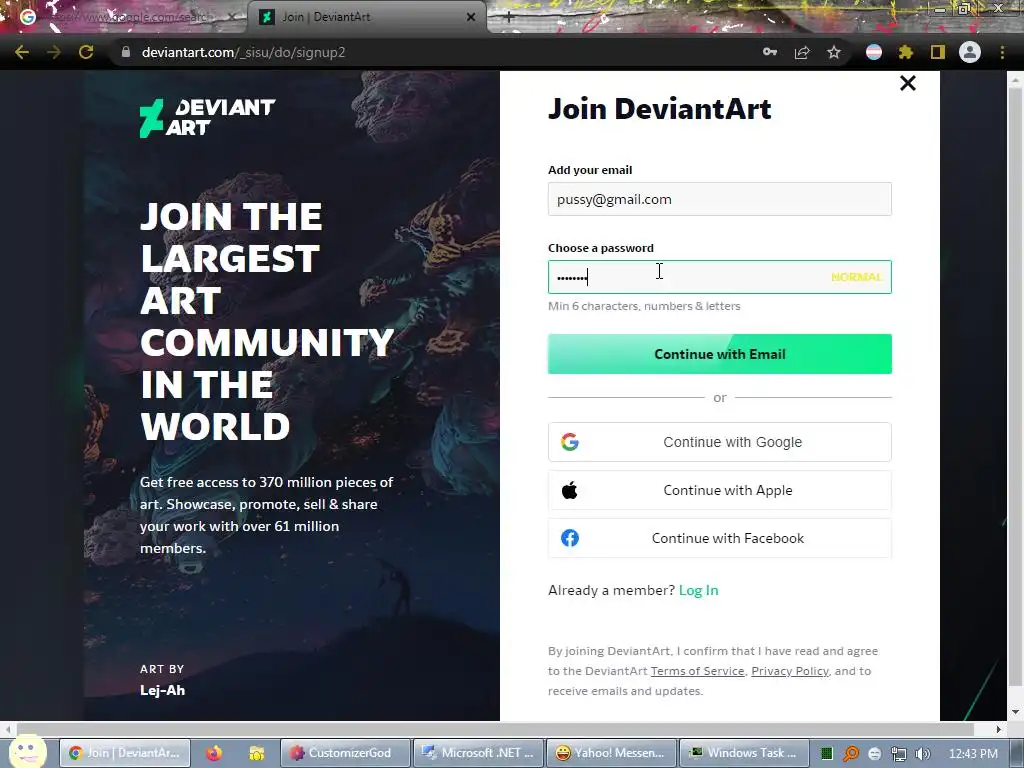The image size is (1024, 768).
Task: Click the address bar URL
Action: tap(244, 52)
